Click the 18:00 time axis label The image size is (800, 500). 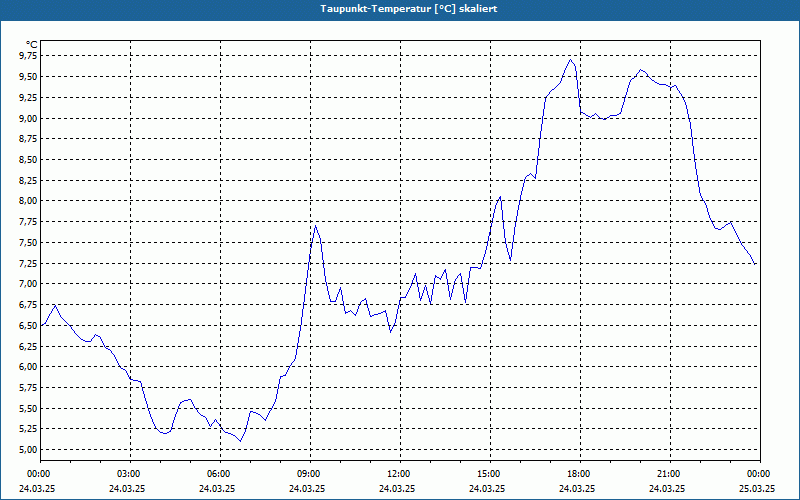[581, 474]
